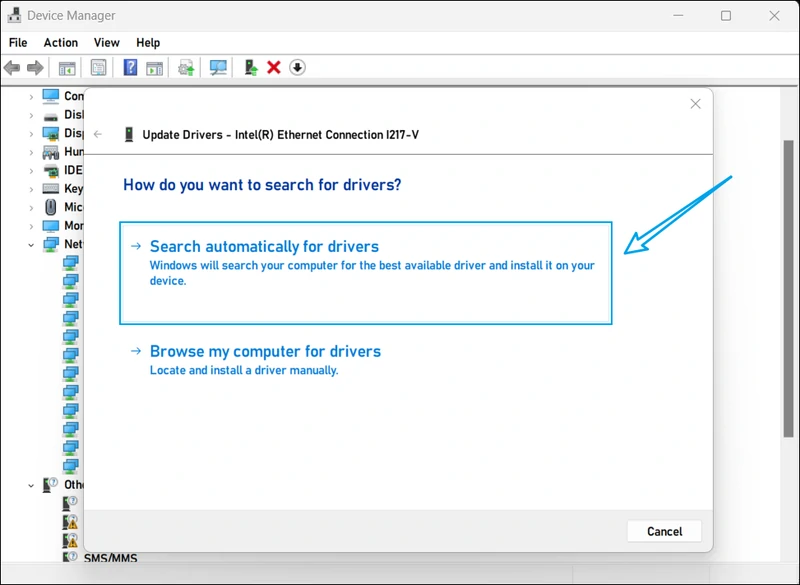The width and height of the screenshot is (800, 585).
Task: Click Scan for hardware changes toolbar icon
Action: (218, 67)
